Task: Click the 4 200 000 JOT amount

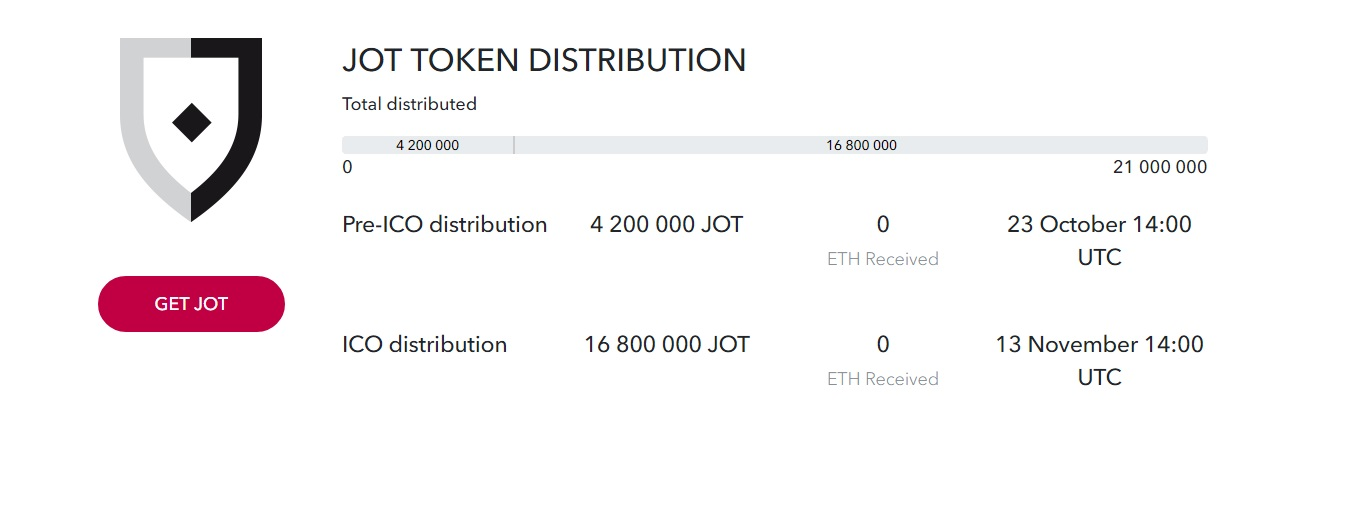Action: (667, 224)
